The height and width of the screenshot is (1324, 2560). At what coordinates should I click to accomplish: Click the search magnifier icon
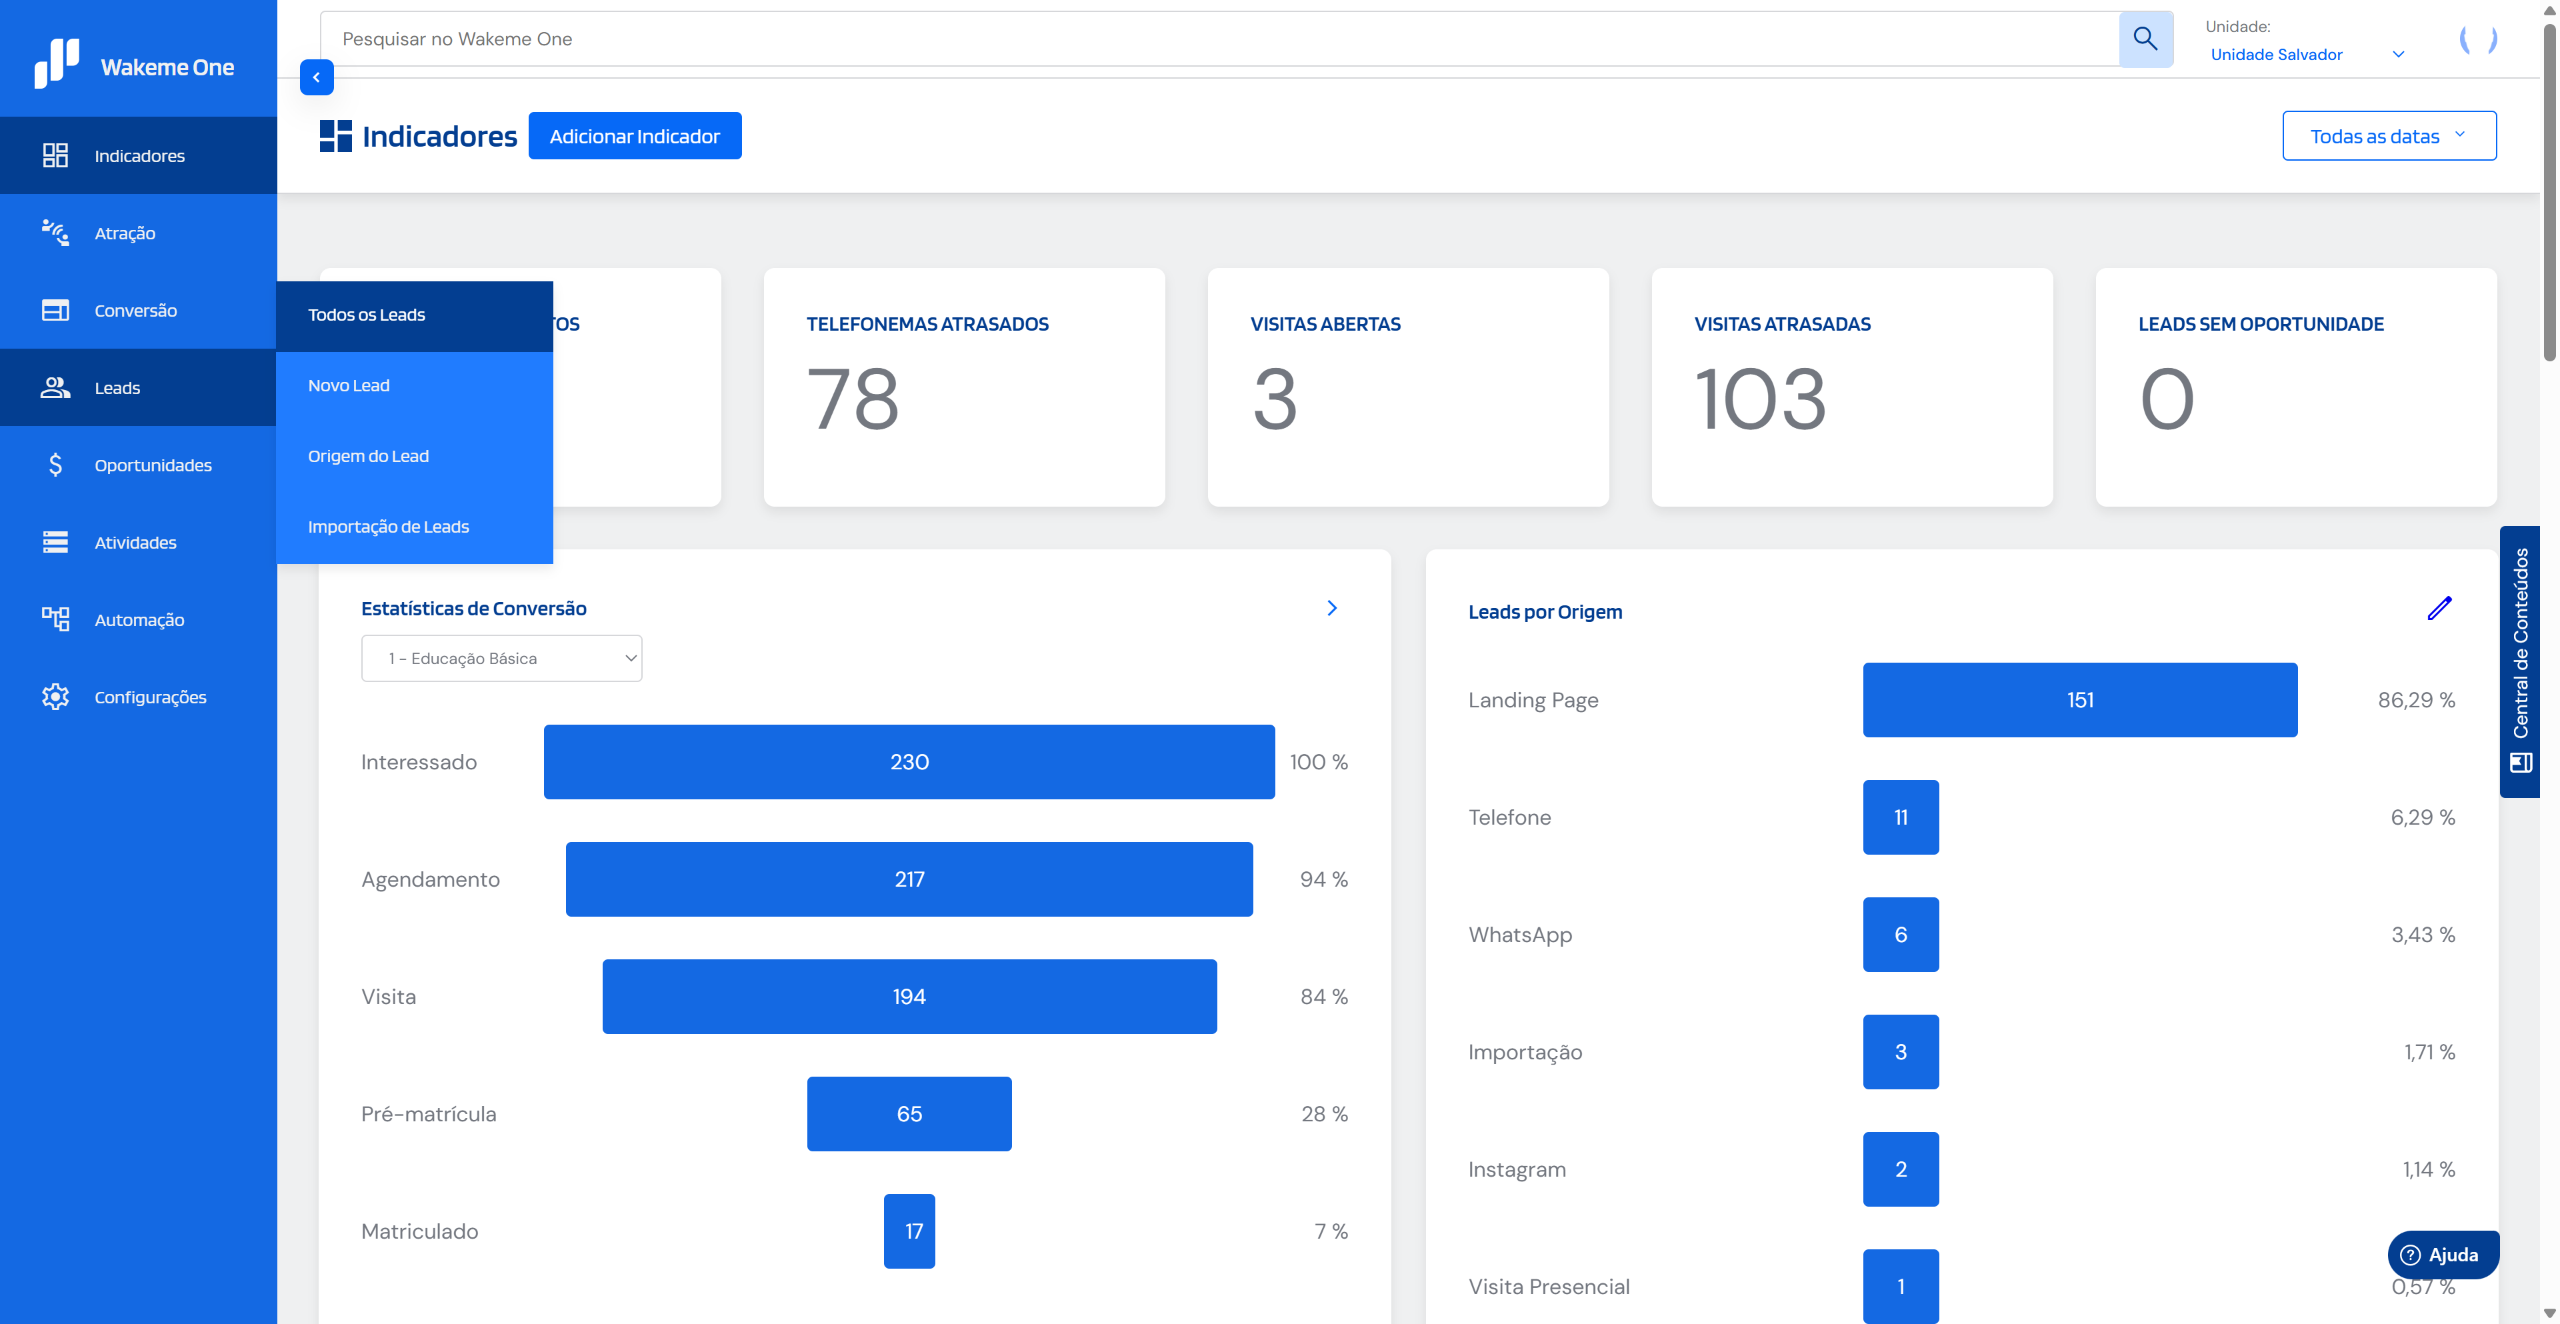2145,39
